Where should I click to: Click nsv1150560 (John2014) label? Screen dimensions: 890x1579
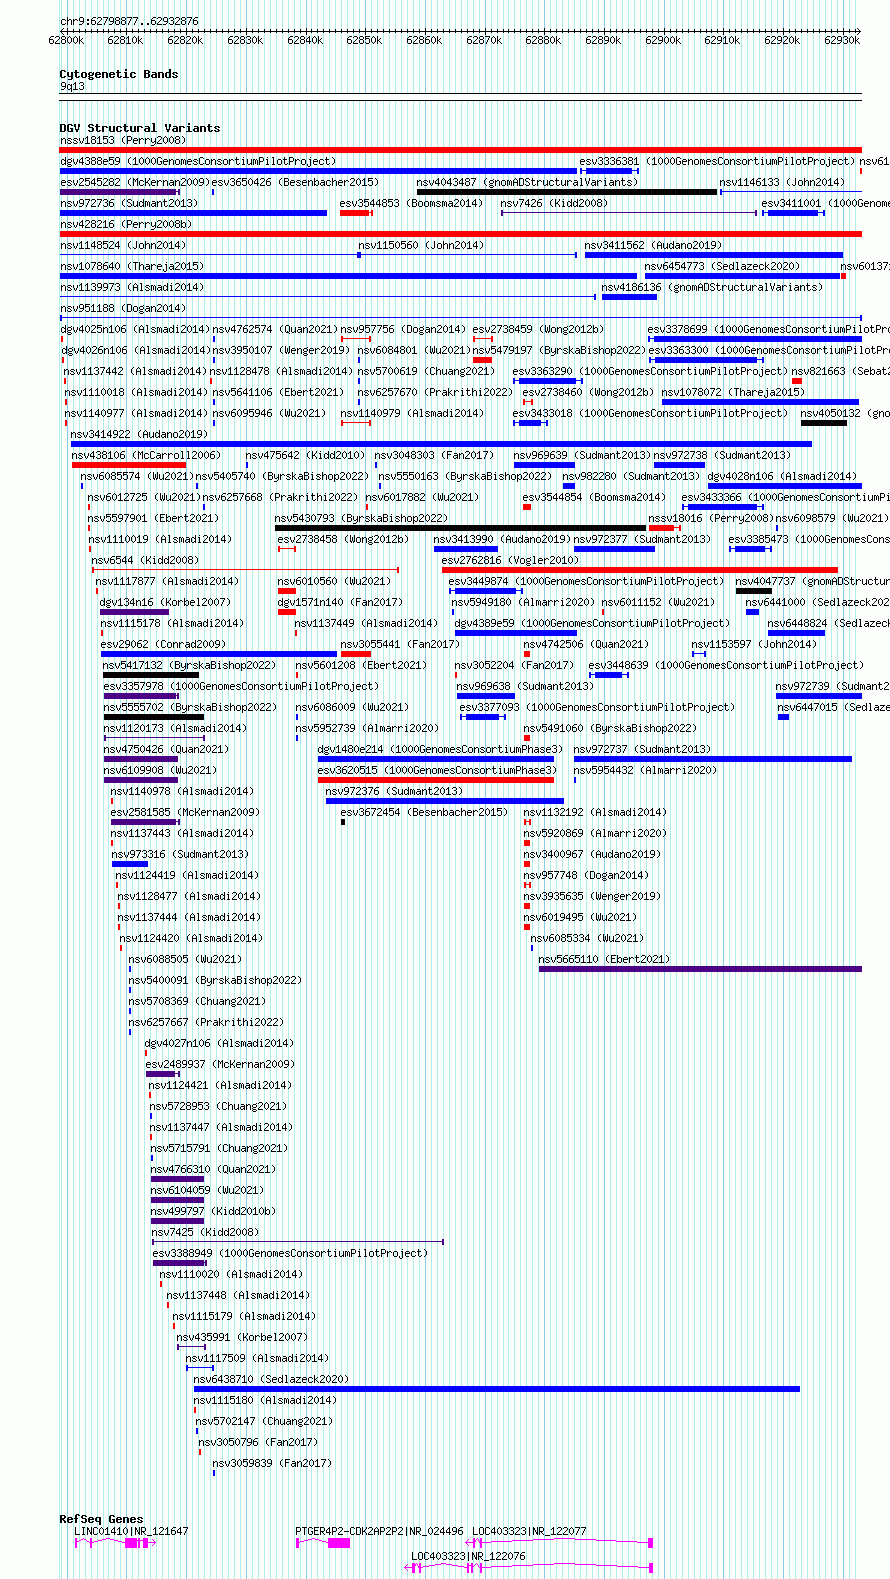pos(421,246)
